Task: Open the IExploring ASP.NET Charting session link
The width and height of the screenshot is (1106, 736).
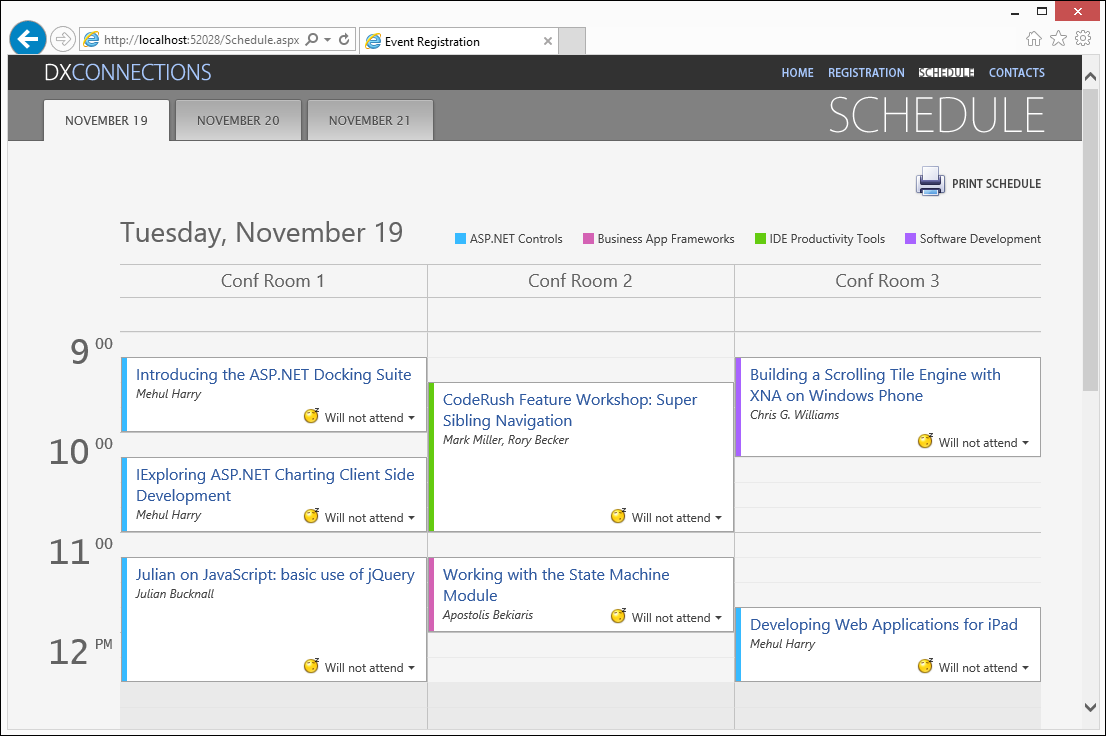Action: (x=275, y=485)
